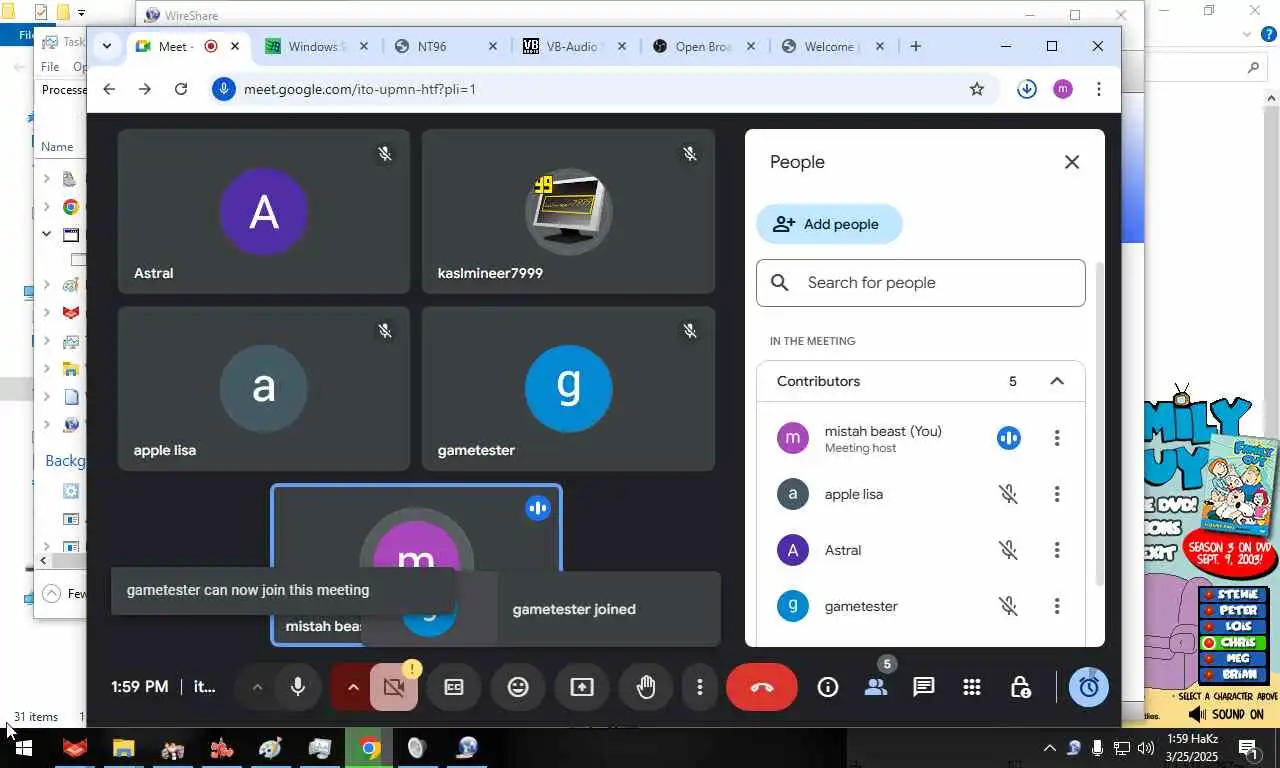Reload the Meet page
The image size is (1280, 768).
pos(181,89)
